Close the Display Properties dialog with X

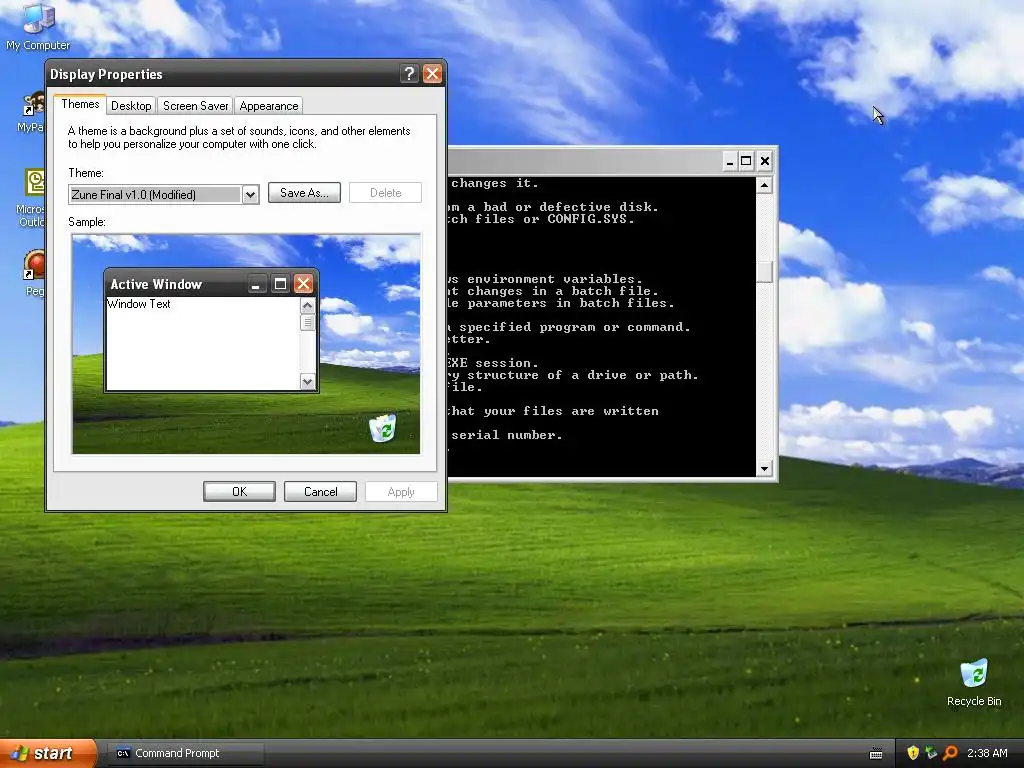432,74
